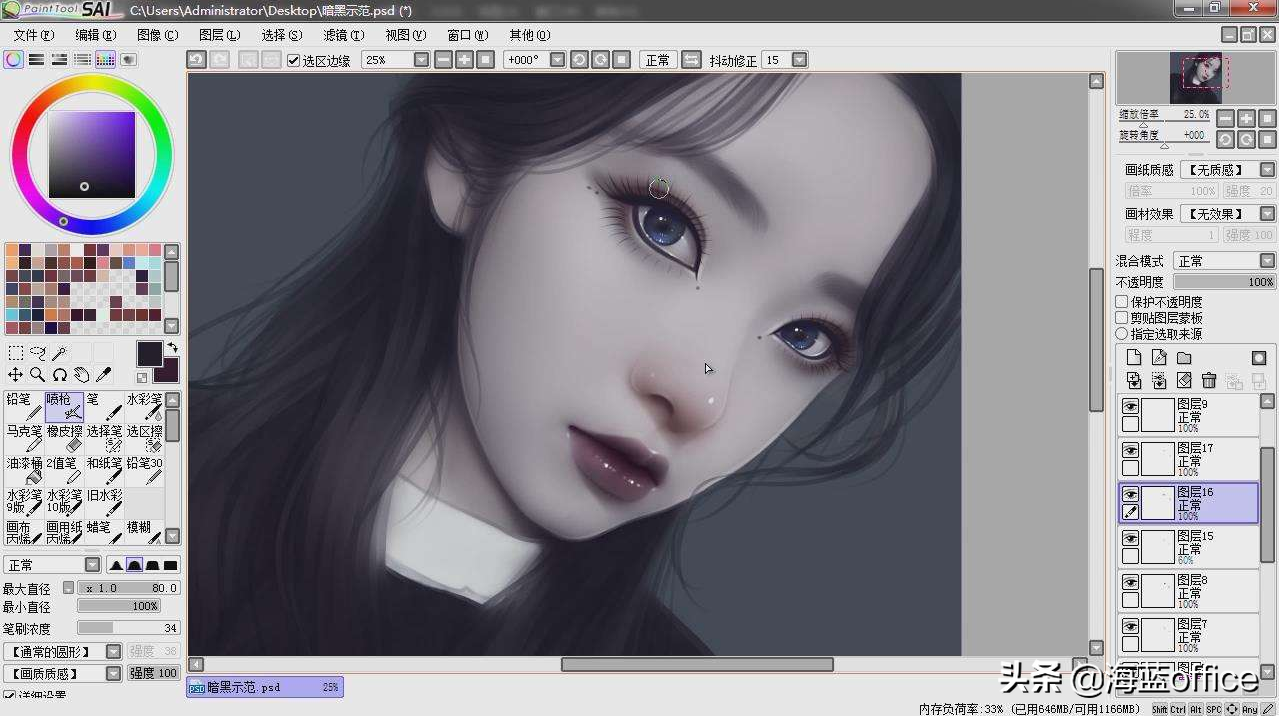Activate the zoom magnifier tool
Image resolution: width=1279 pixels, height=716 pixels.
[38, 375]
